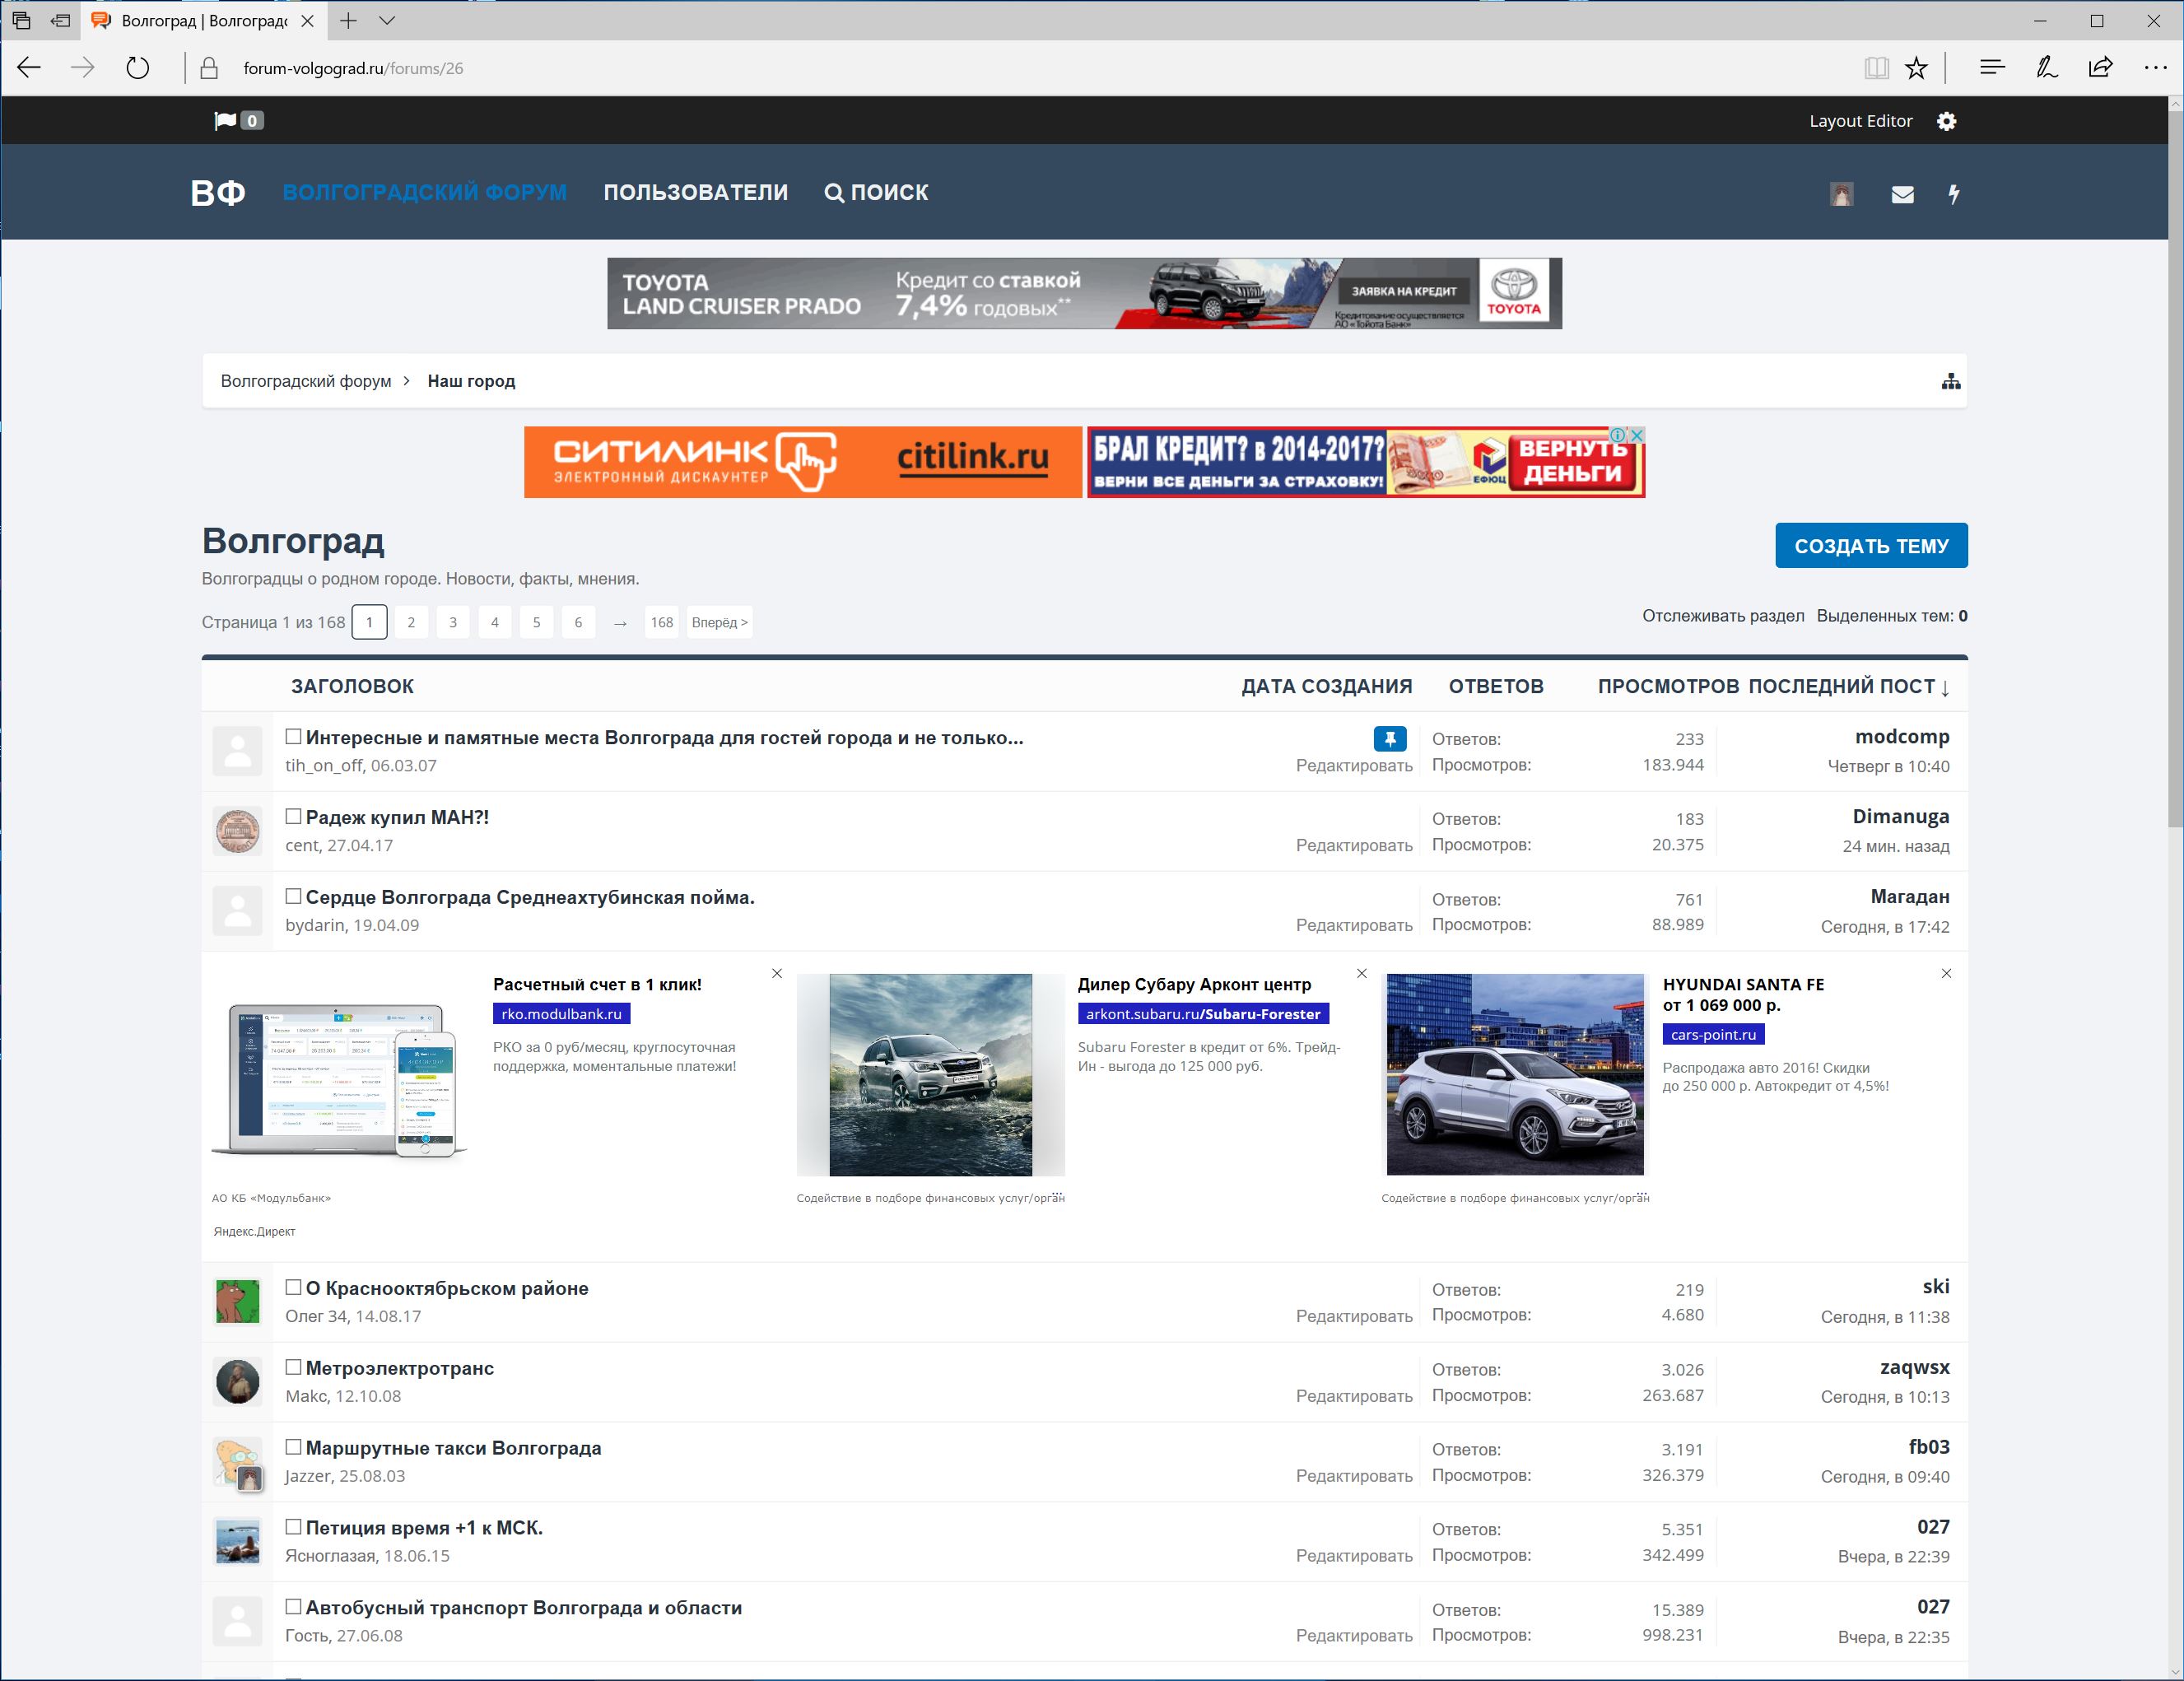Click the pinned thread sticky icon
The image size is (2184, 1681).
click(x=1389, y=738)
